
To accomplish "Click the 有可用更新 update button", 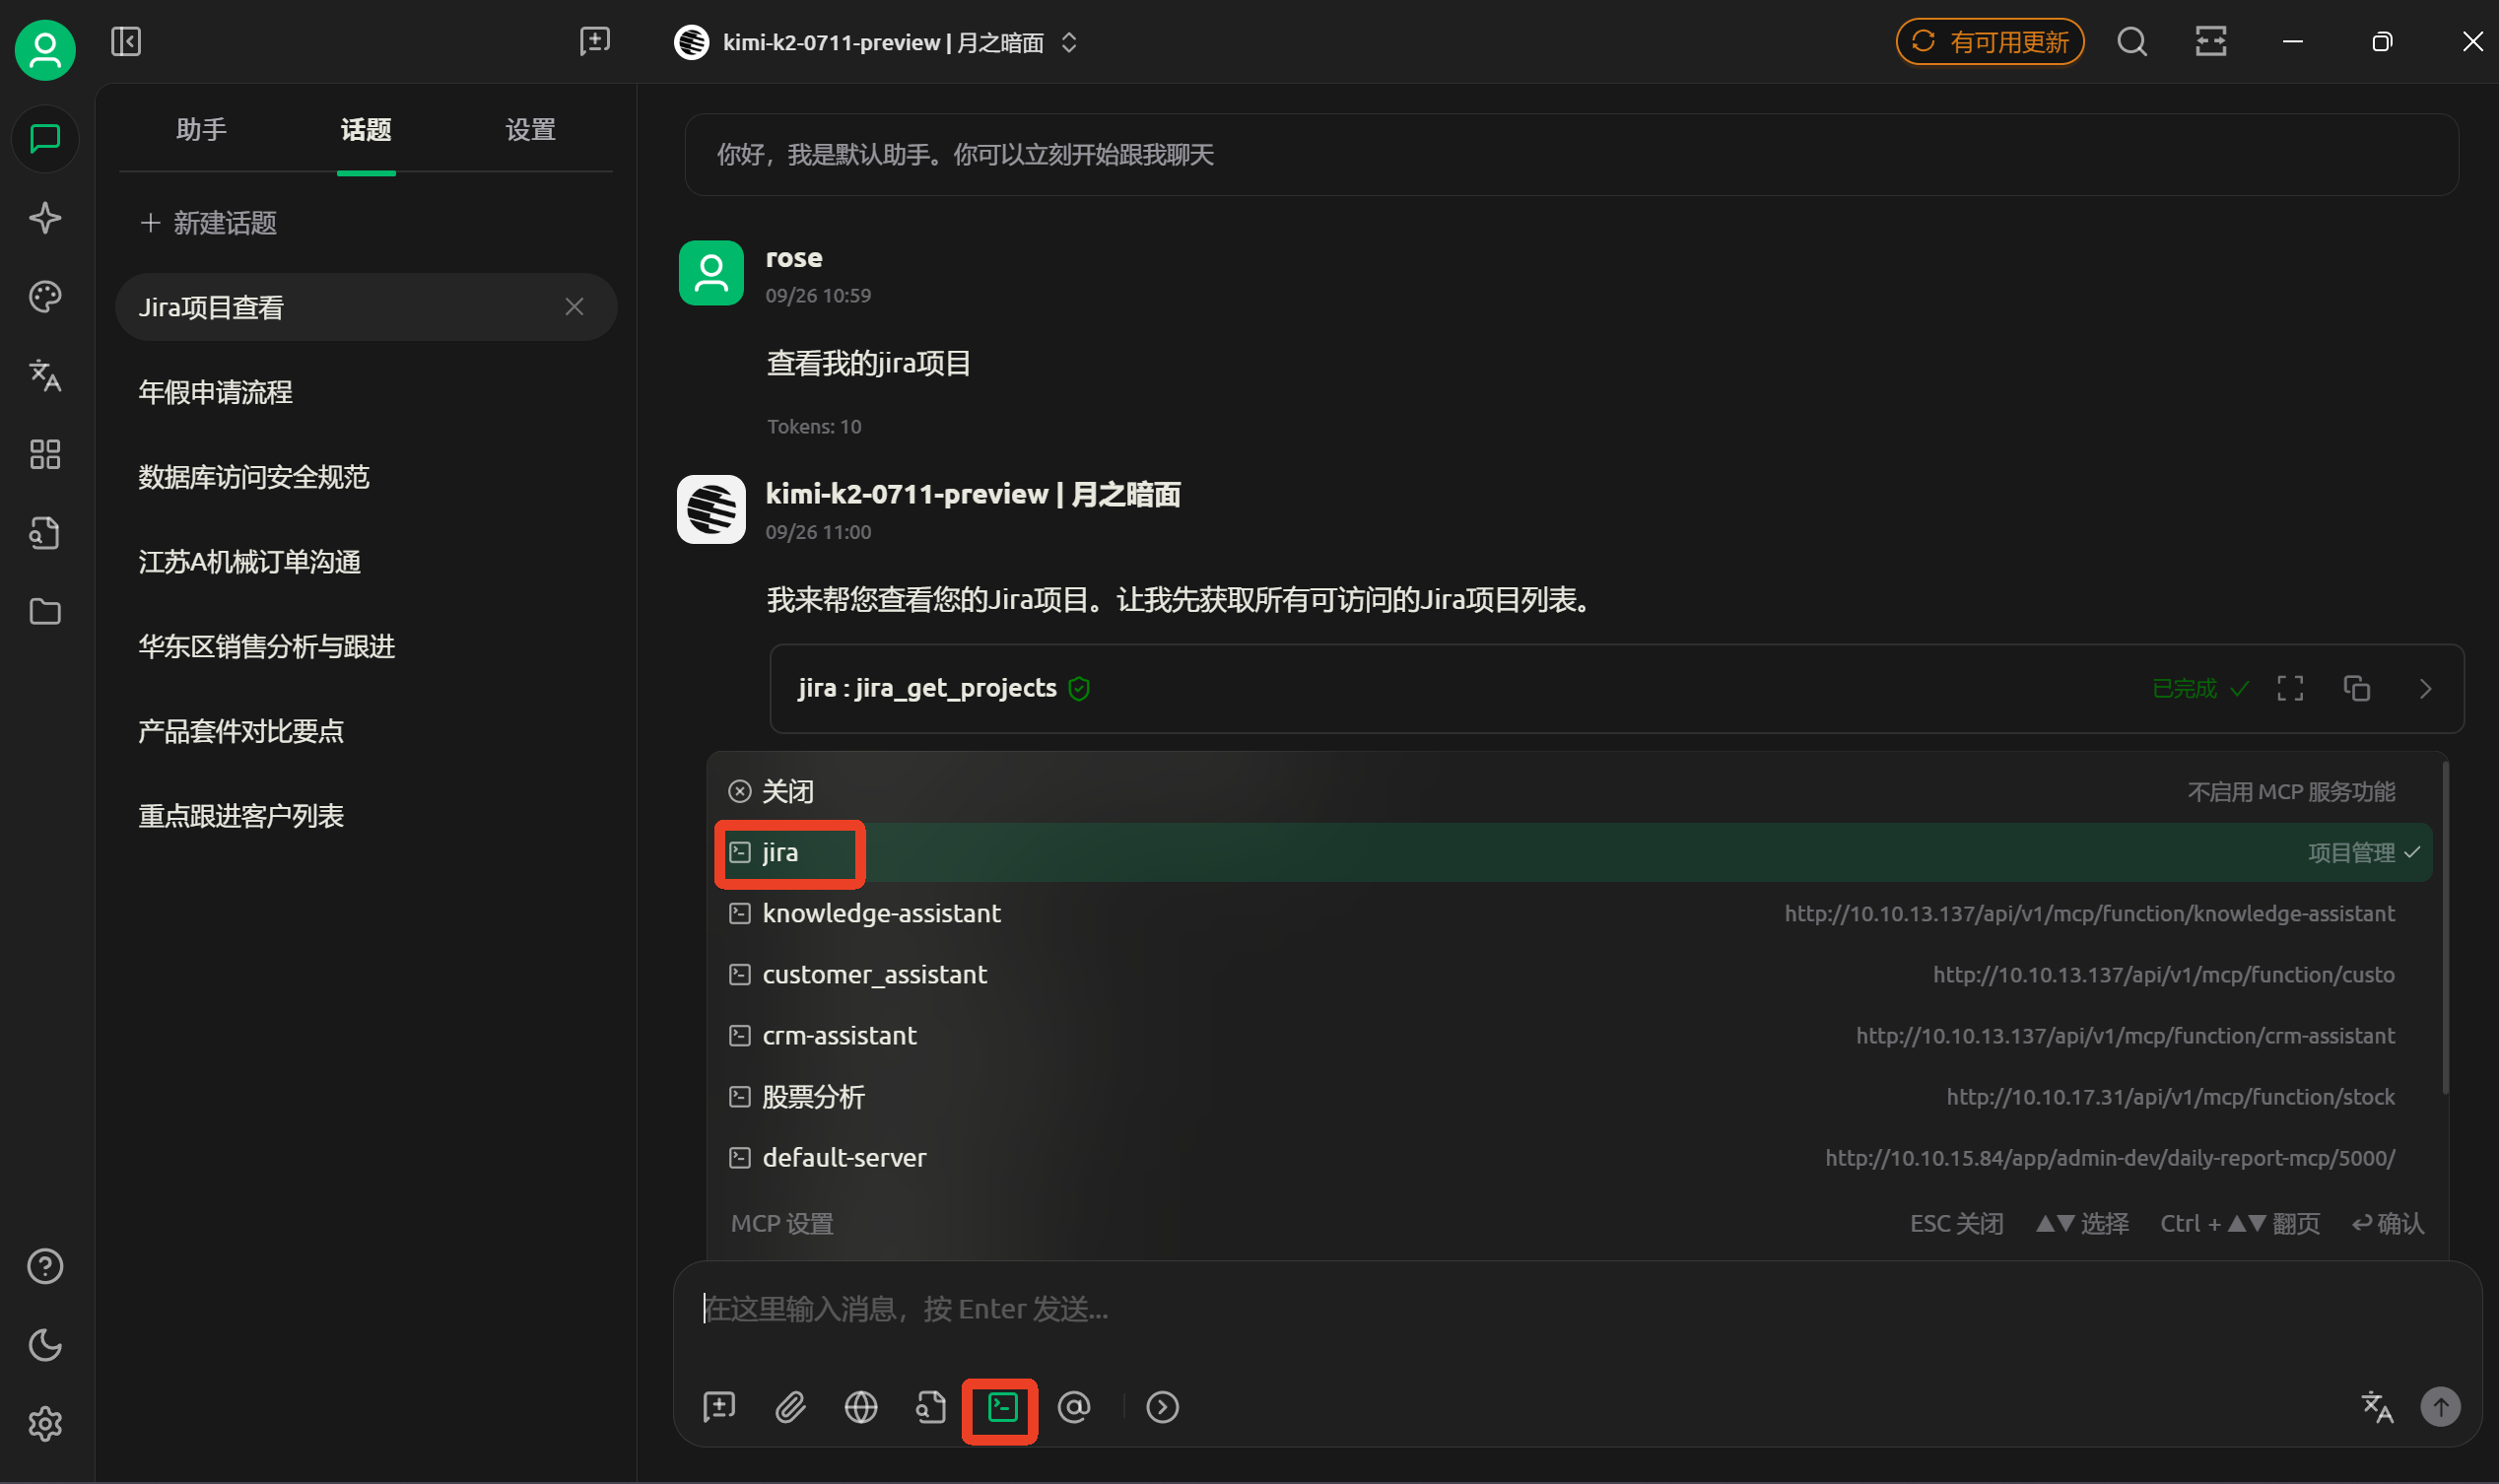I will pyautogui.click(x=1989, y=42).
